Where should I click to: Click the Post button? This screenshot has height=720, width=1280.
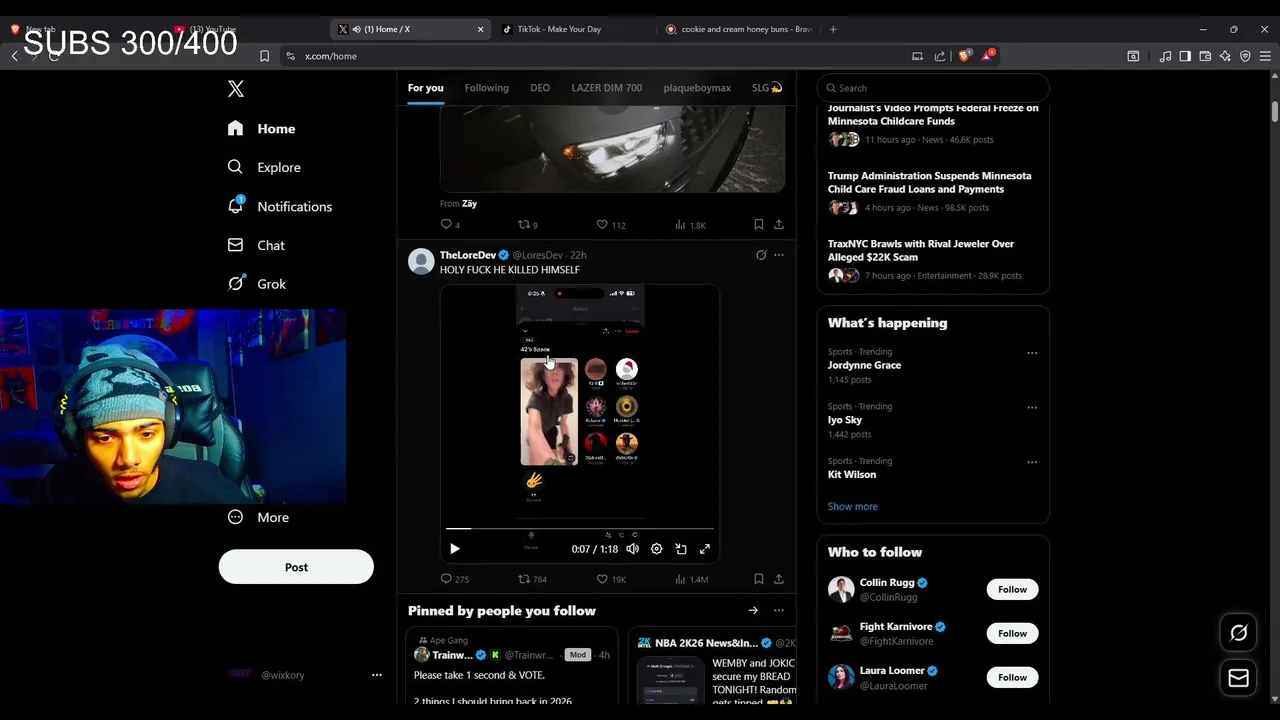296,567
